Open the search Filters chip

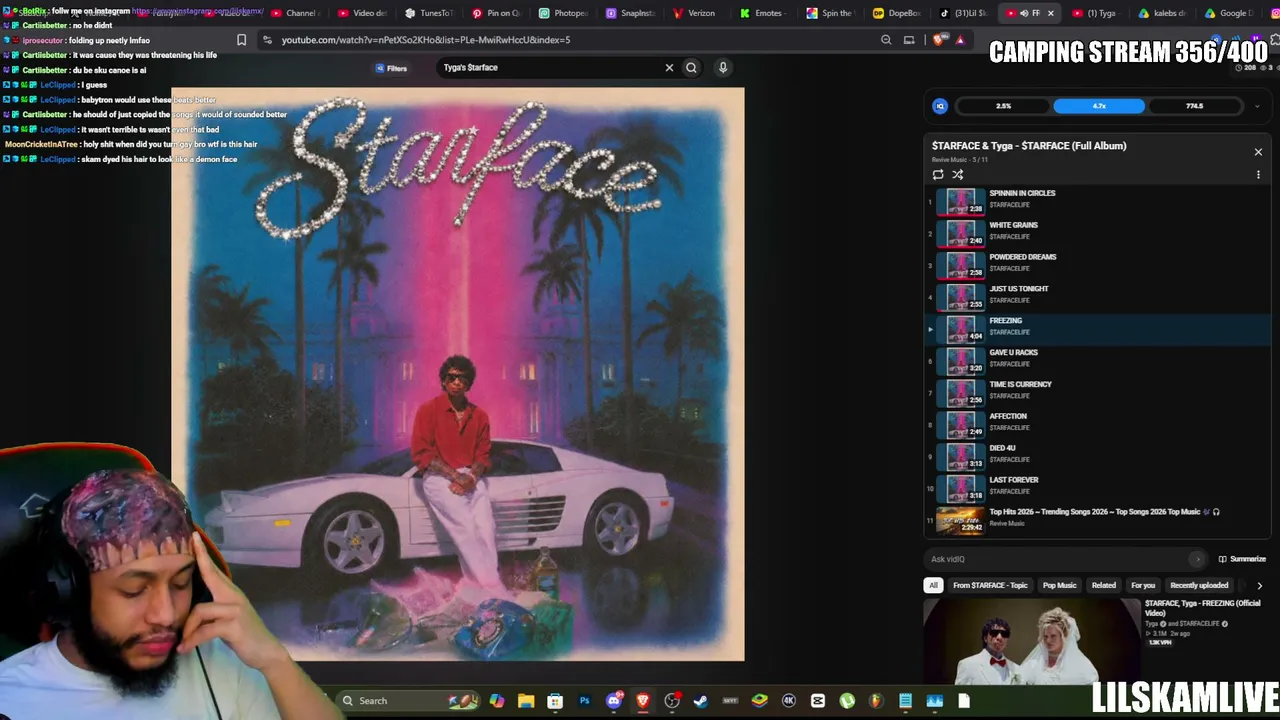pos(391,68)
